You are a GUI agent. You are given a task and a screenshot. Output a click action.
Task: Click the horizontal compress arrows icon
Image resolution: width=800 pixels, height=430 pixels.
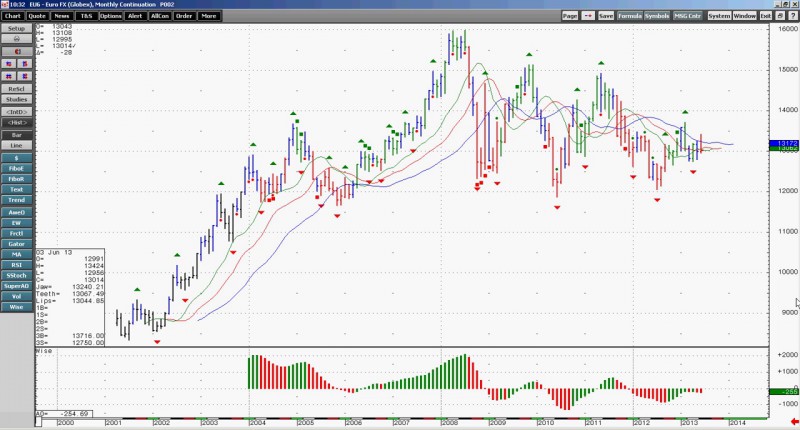(x=9, y=64)
